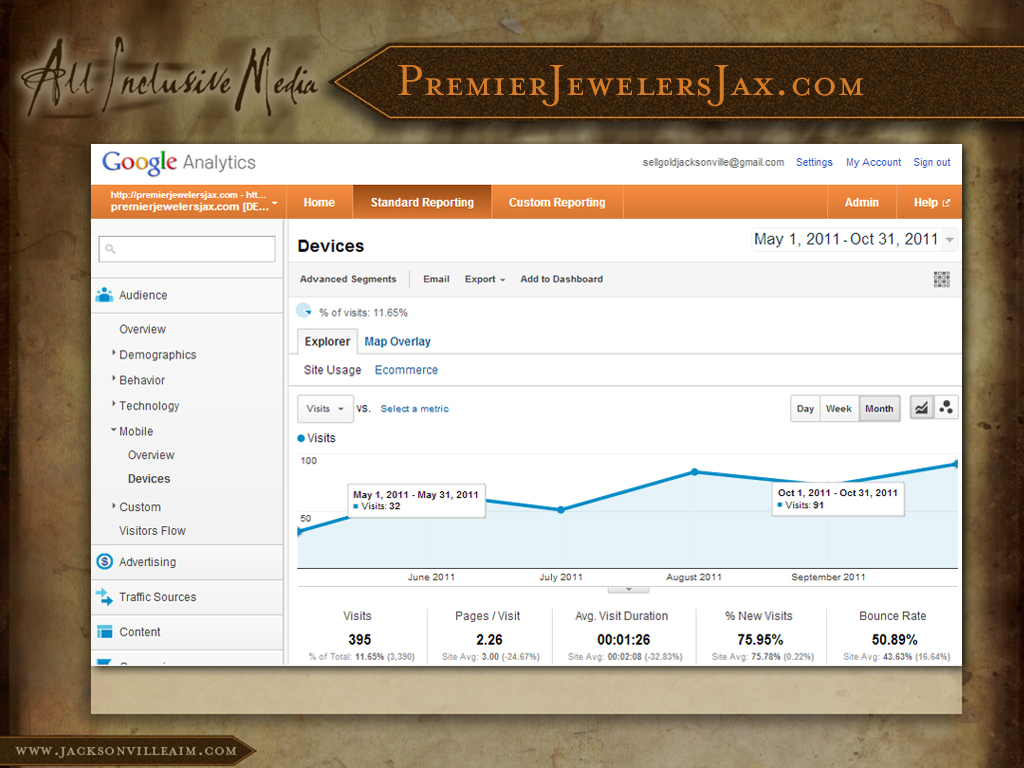1024x768 pixels.
Task: Set graph interval to Month
Action: coord(879,409)
